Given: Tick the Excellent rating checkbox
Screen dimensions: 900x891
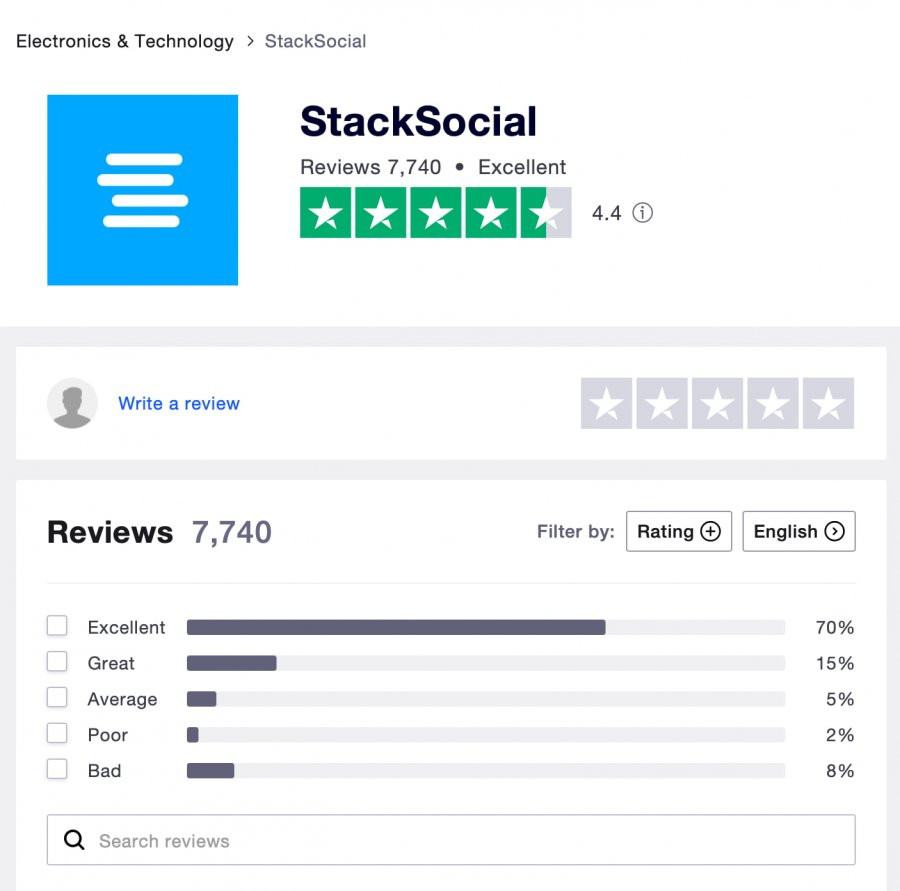Looking at the screenshot, I should click(x=57, y=626).
